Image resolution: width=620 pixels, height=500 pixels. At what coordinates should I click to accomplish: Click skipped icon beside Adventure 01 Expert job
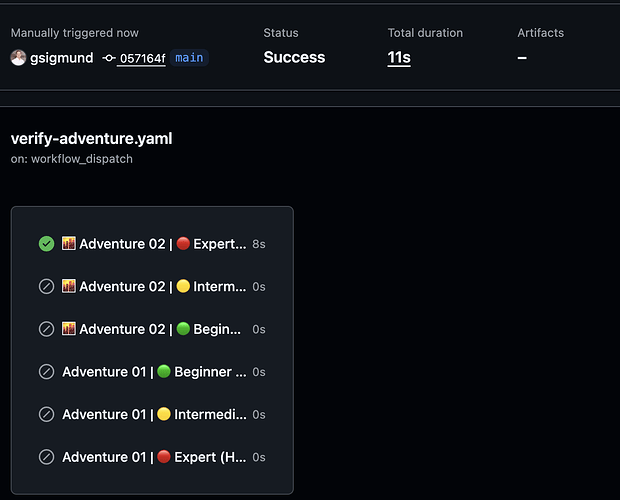coord(46,457)
